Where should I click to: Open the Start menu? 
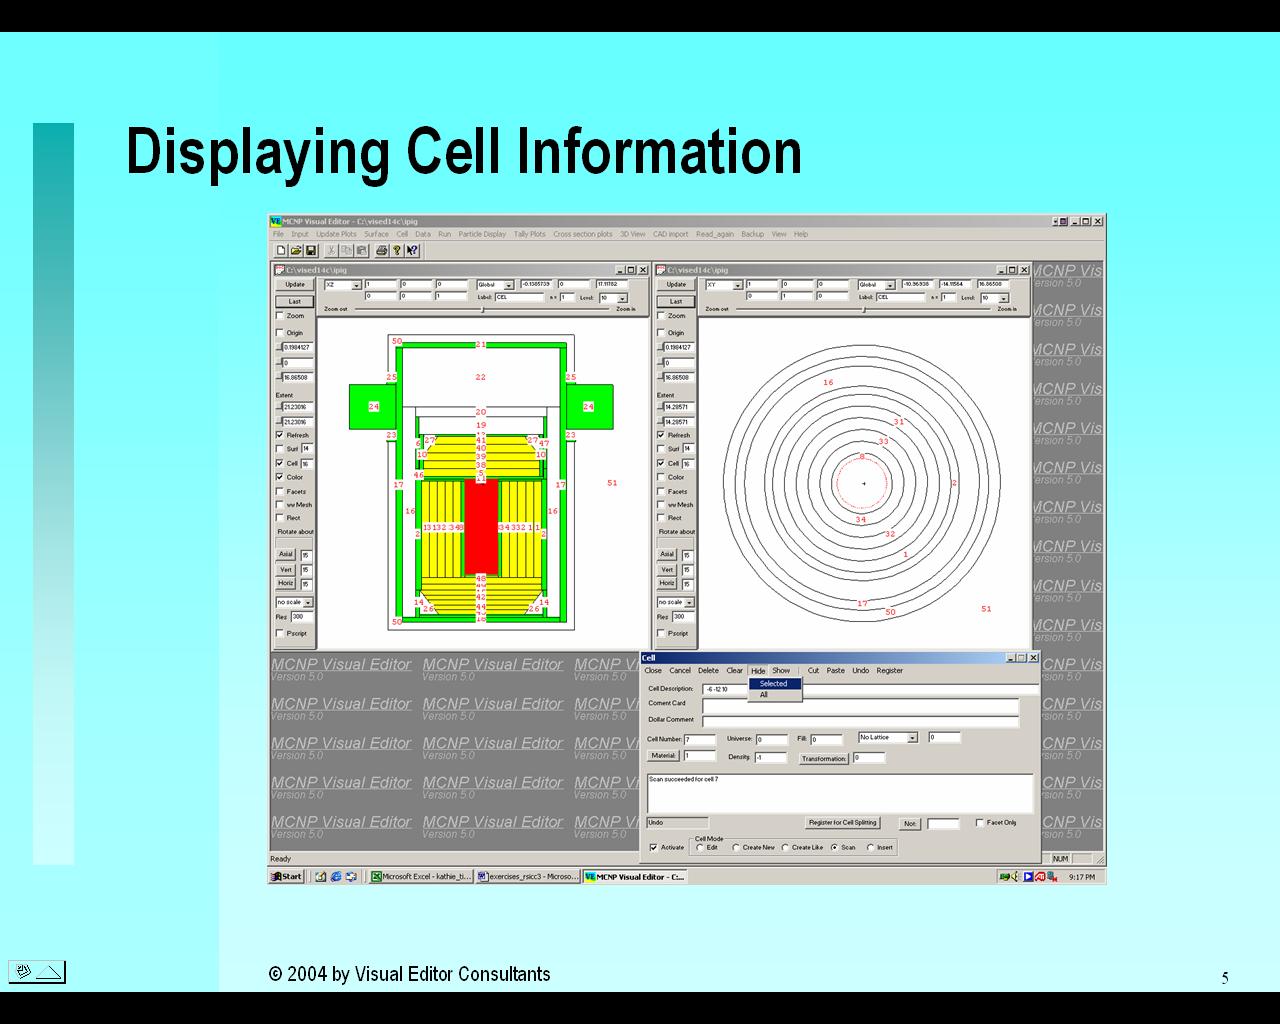click(286, 876)
